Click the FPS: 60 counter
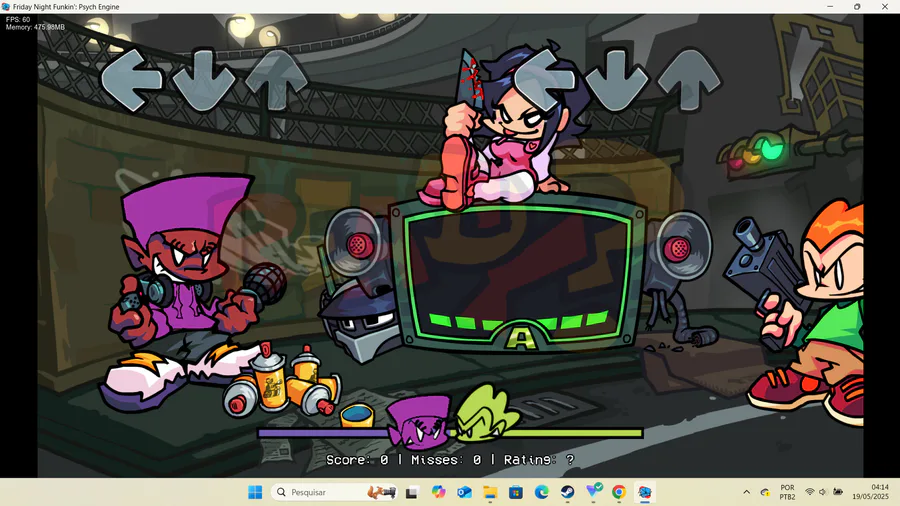 (18, 20)
